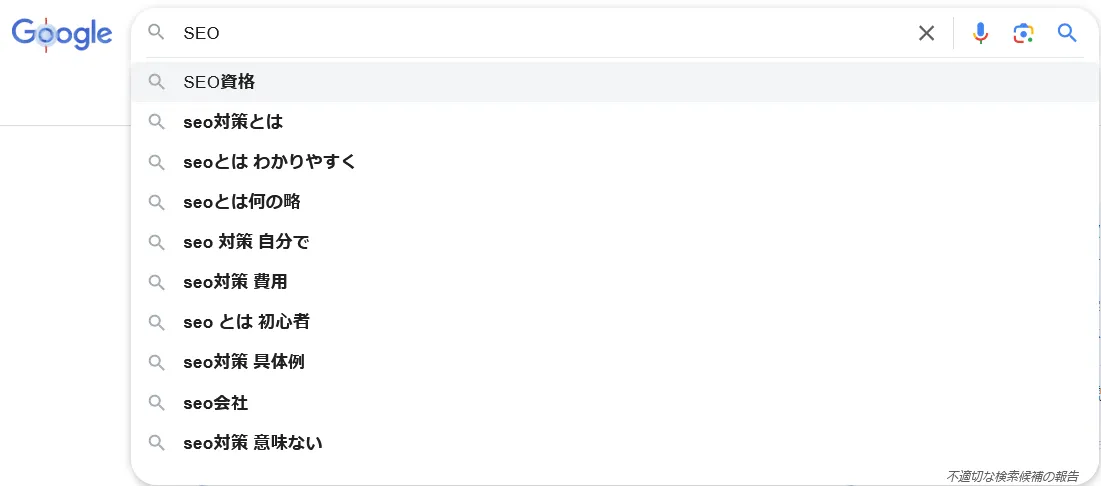The image size is (1101, 486).
Task: Select the seo 対策 自分で suggestion
Action: click(615, 242)
